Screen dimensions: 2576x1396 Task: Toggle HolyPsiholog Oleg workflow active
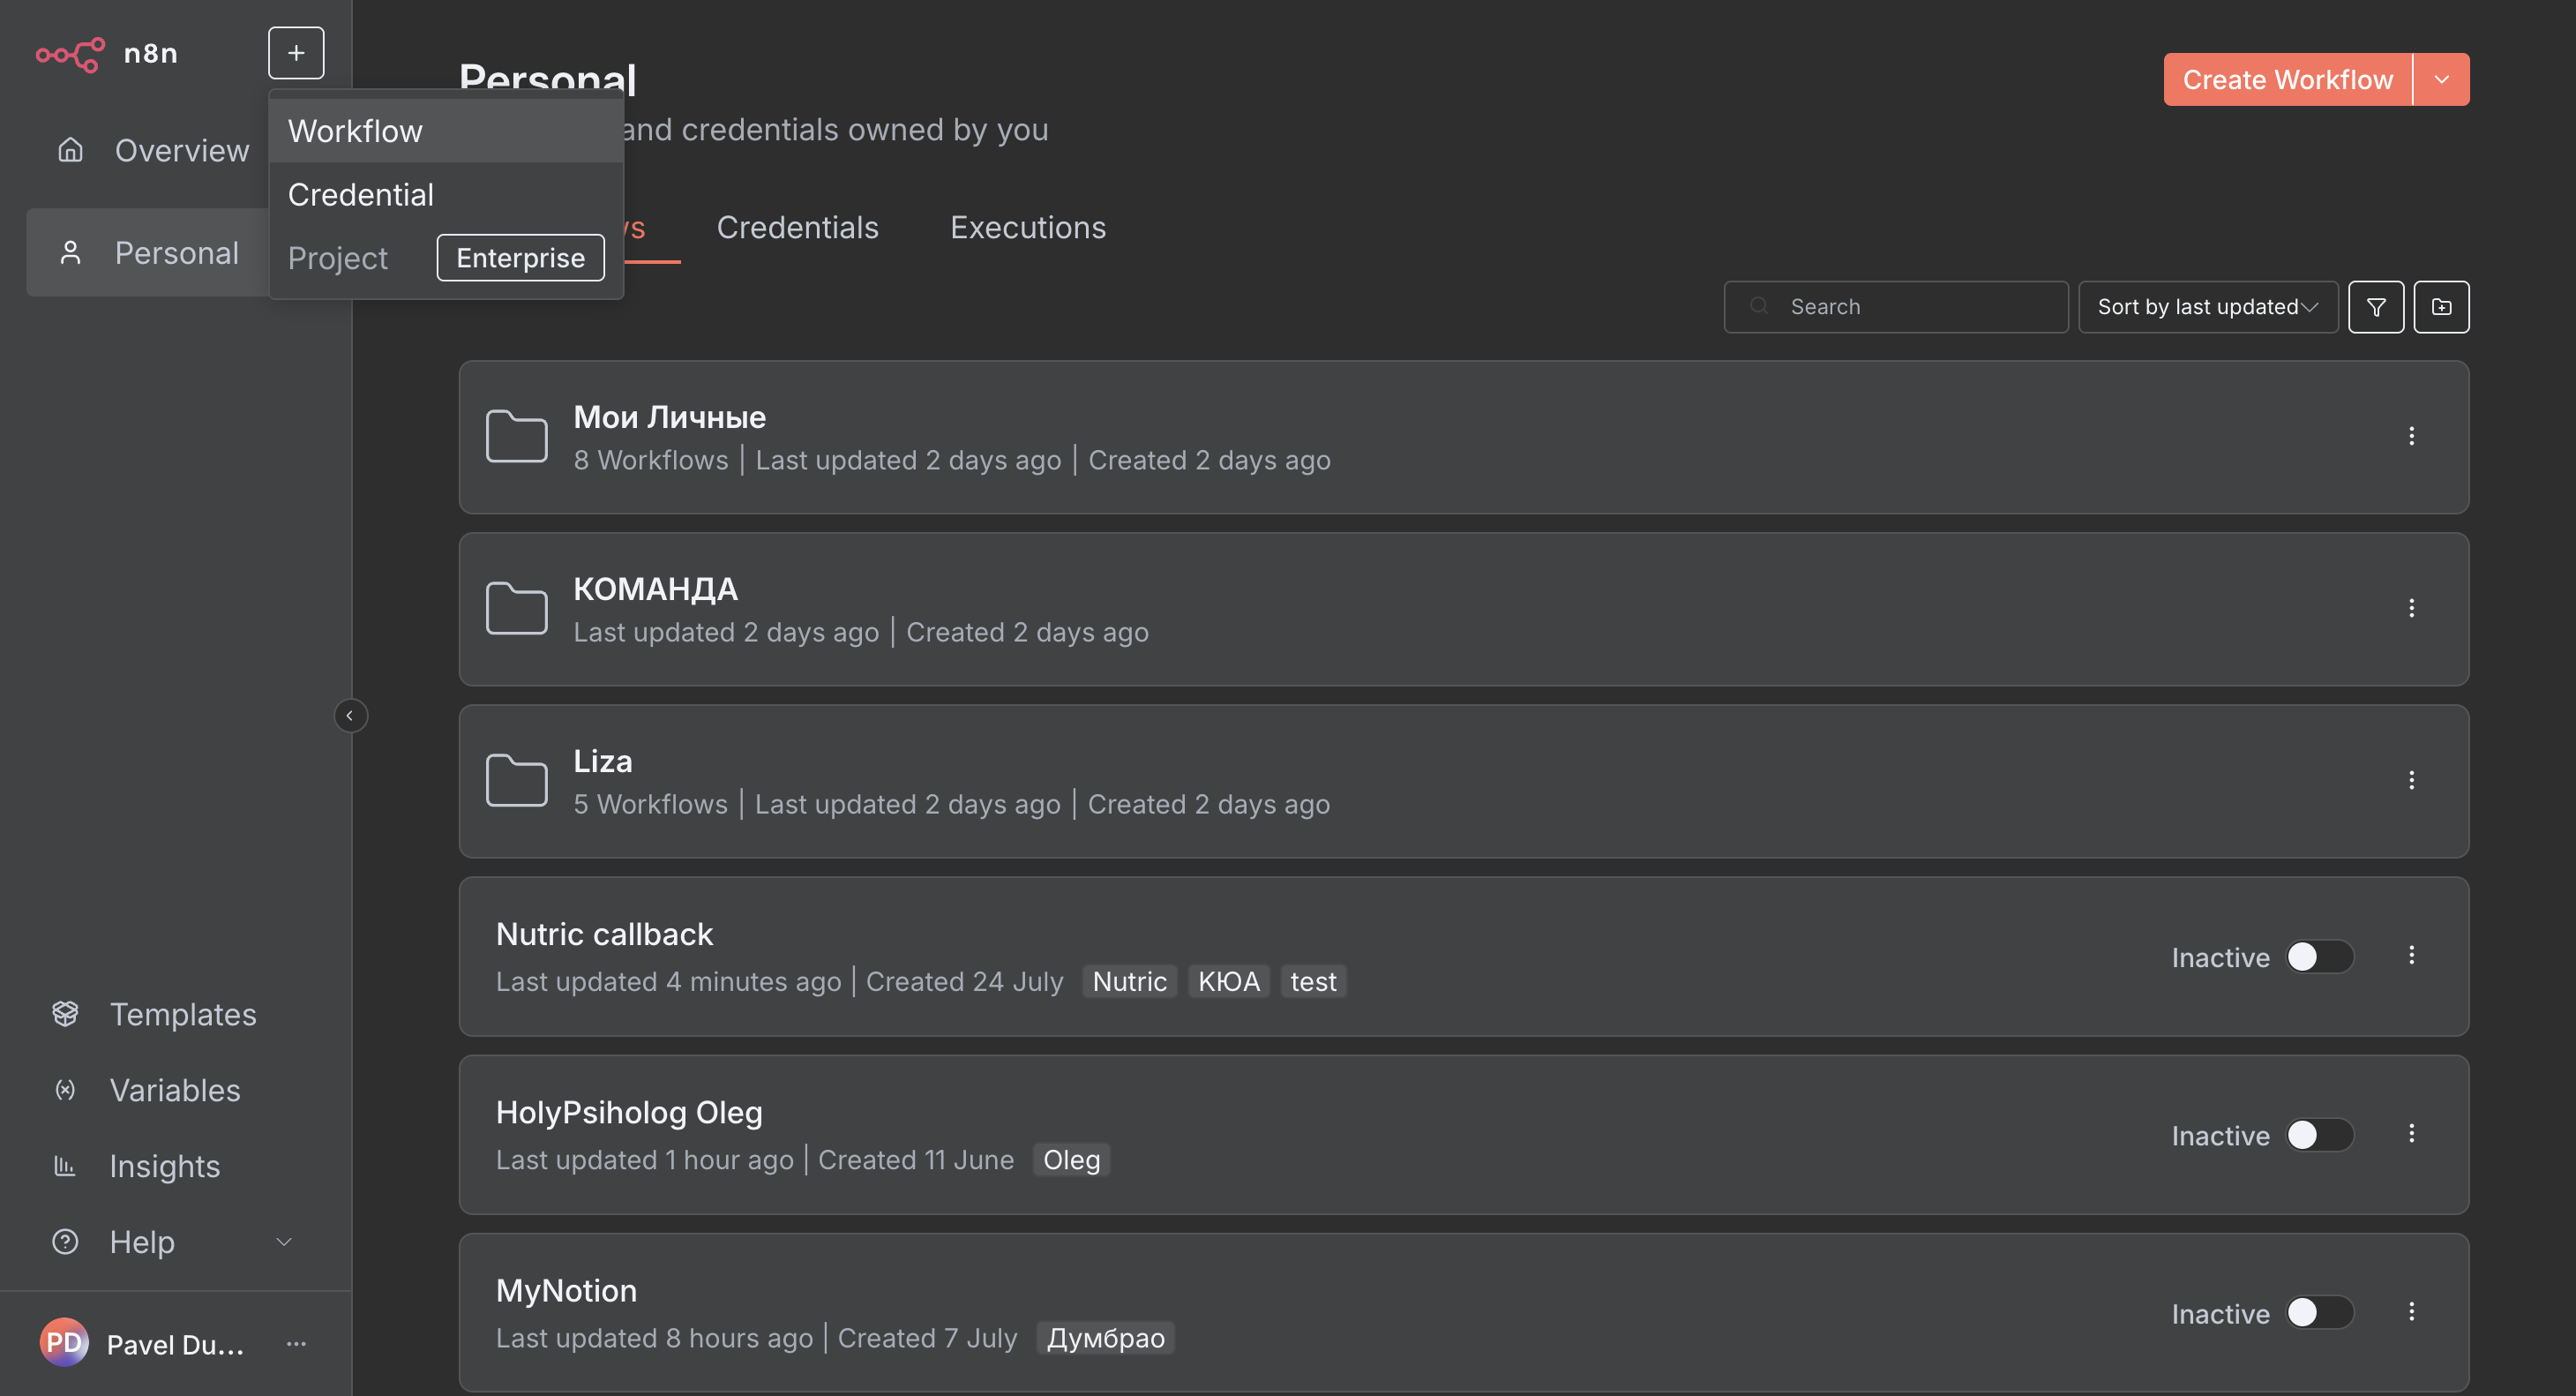[2319, 1135]
